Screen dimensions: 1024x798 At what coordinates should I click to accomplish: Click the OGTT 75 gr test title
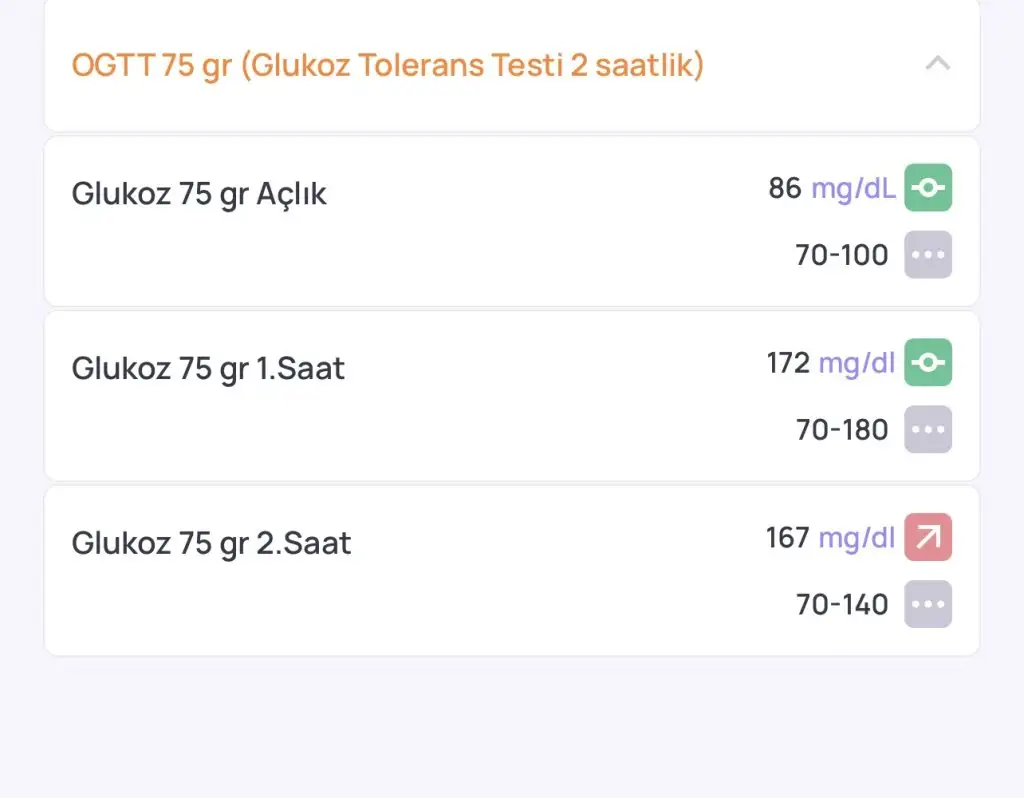pyautogui.click(x=388, y=66)
